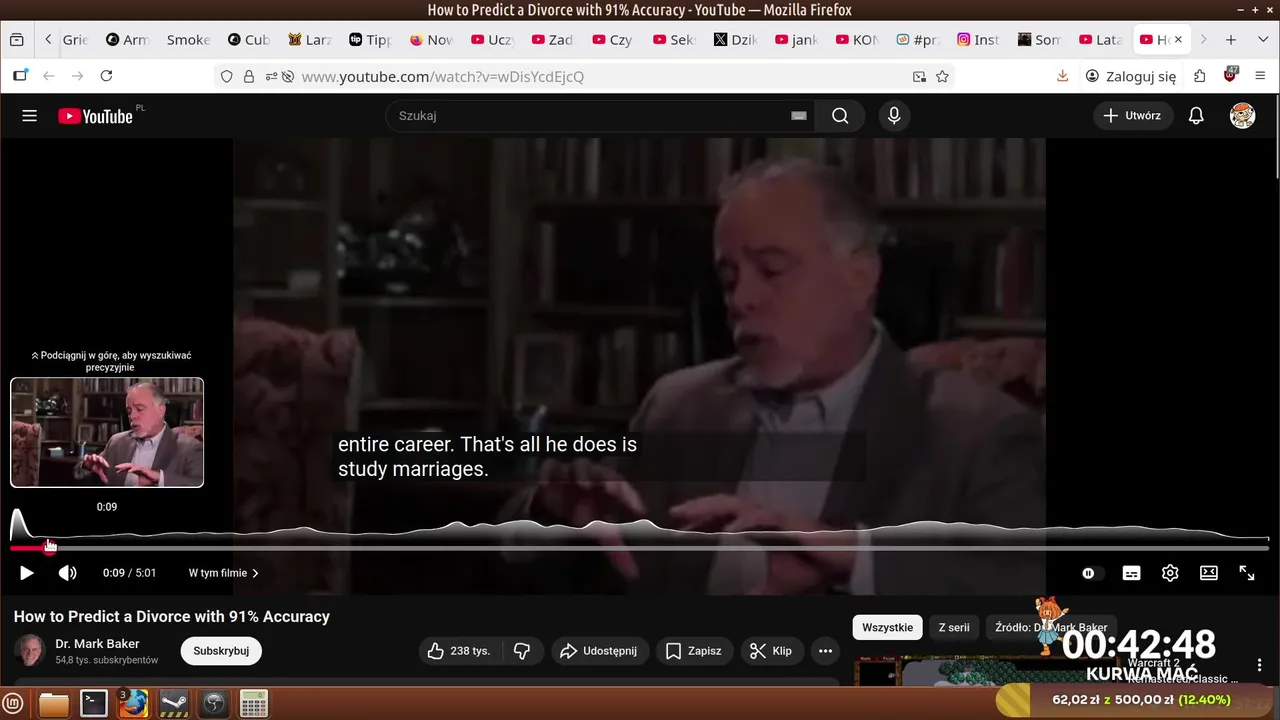Enter fullscreen mode
This screenshot has height=720, width=1280.
coord(1247,573)
